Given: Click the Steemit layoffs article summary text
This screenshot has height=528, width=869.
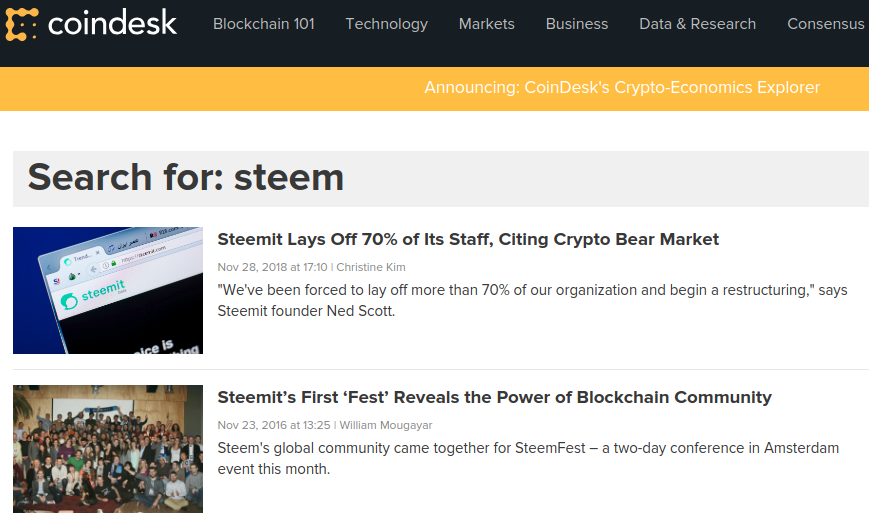Looking at the screenshot, I should point(533,300).
